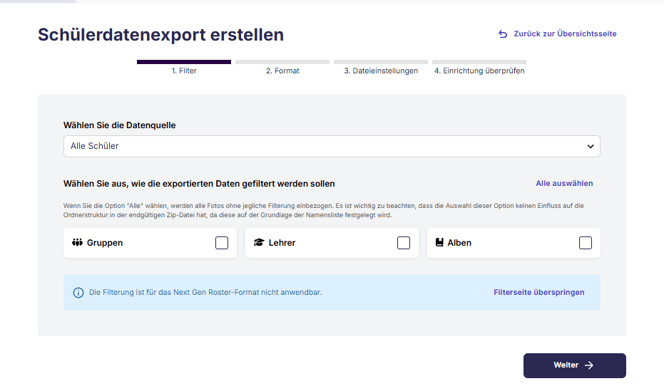Tick the Lehrer filter checkbox
664x391 pixels.
[x=404, y=243]
